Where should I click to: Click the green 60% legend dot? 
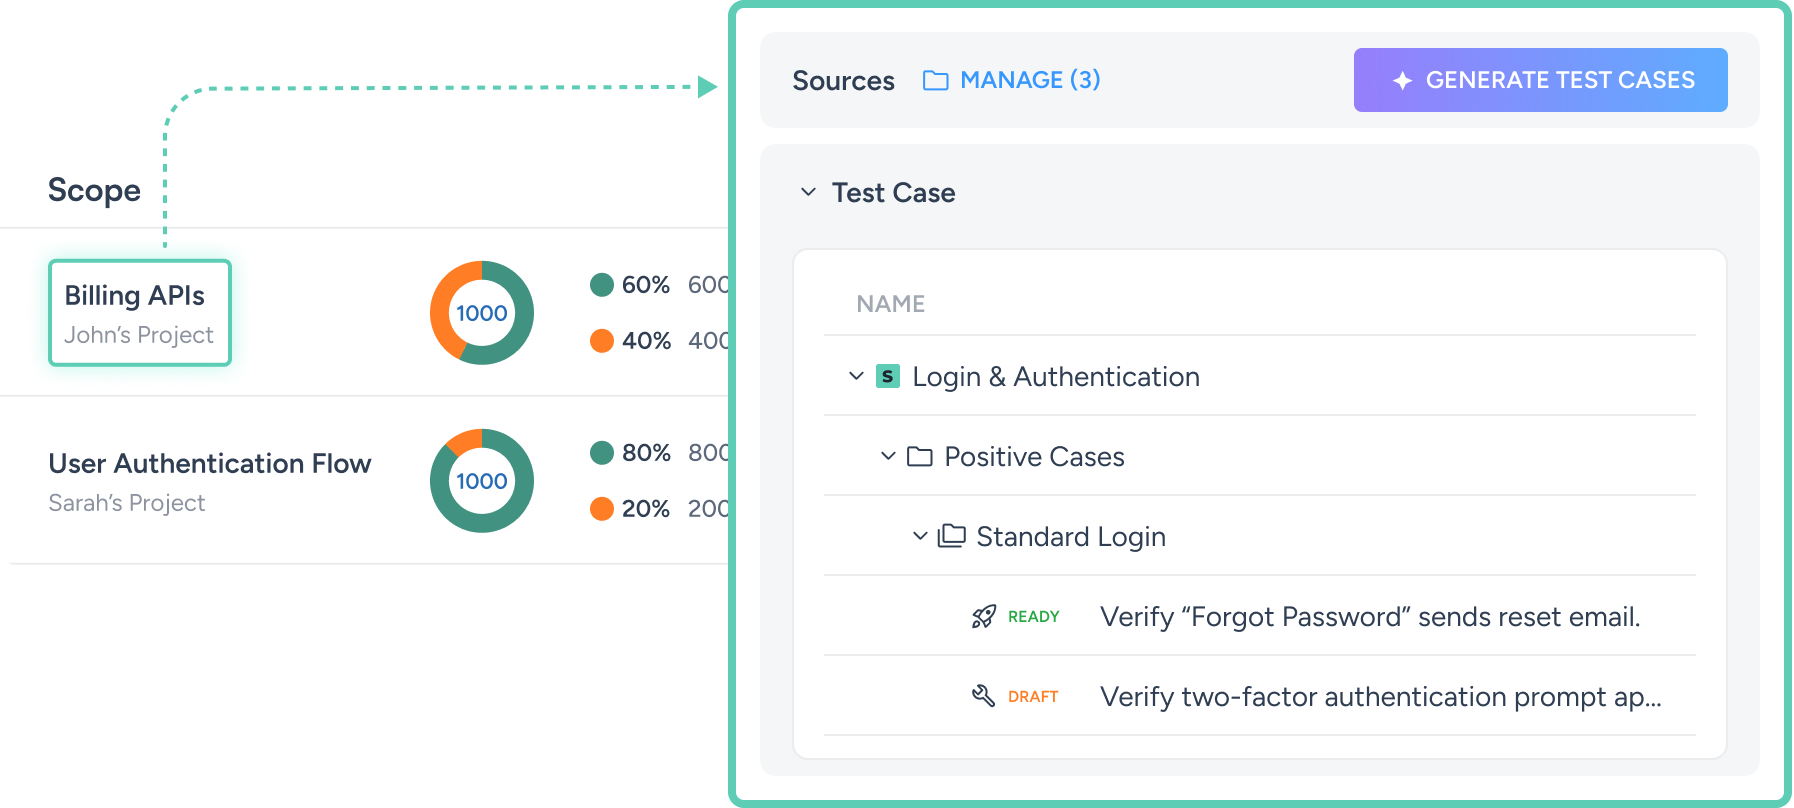click(x=602, y=285)
